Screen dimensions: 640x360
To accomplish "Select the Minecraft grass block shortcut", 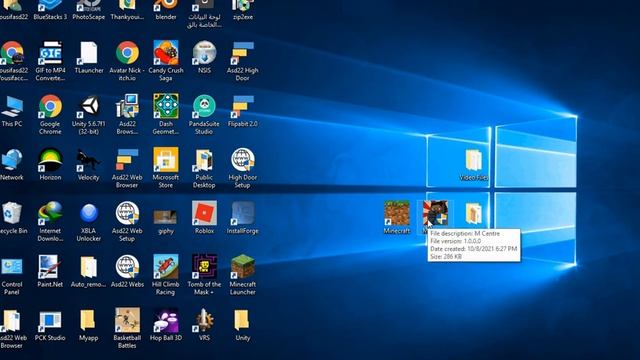I will [397, 217].
